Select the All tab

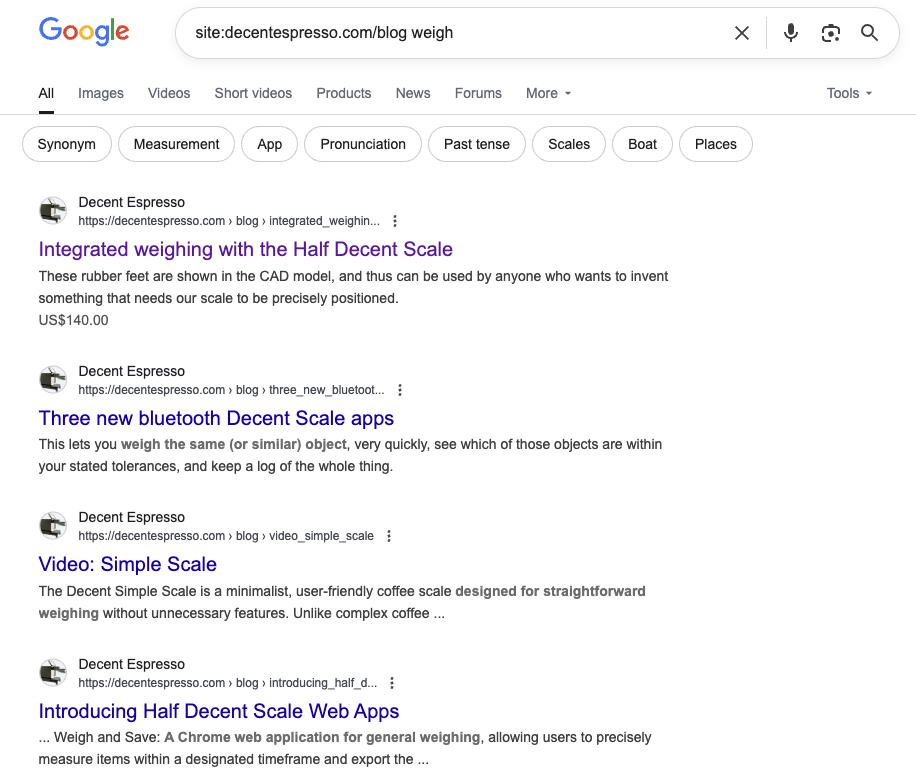pos(46,93)
